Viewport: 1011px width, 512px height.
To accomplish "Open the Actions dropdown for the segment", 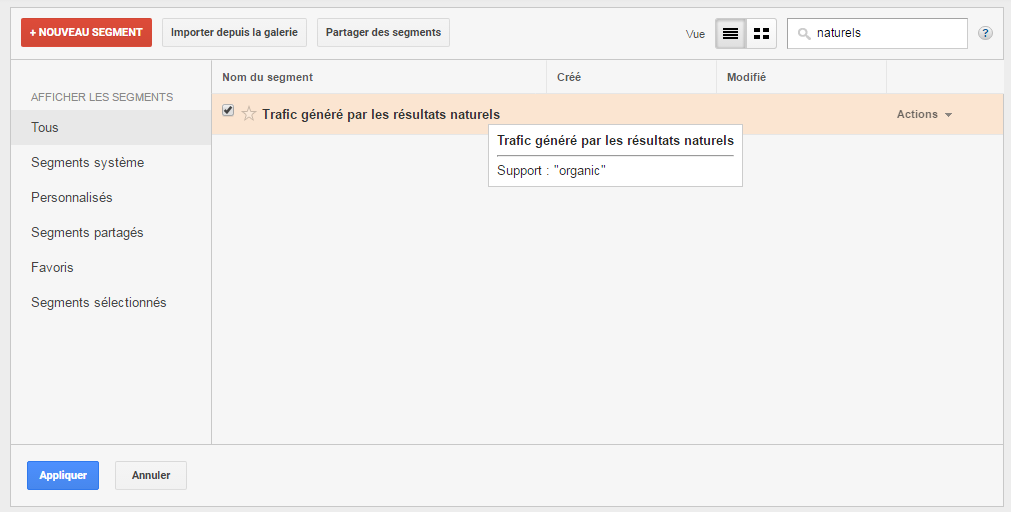I will tap(924, 115).
